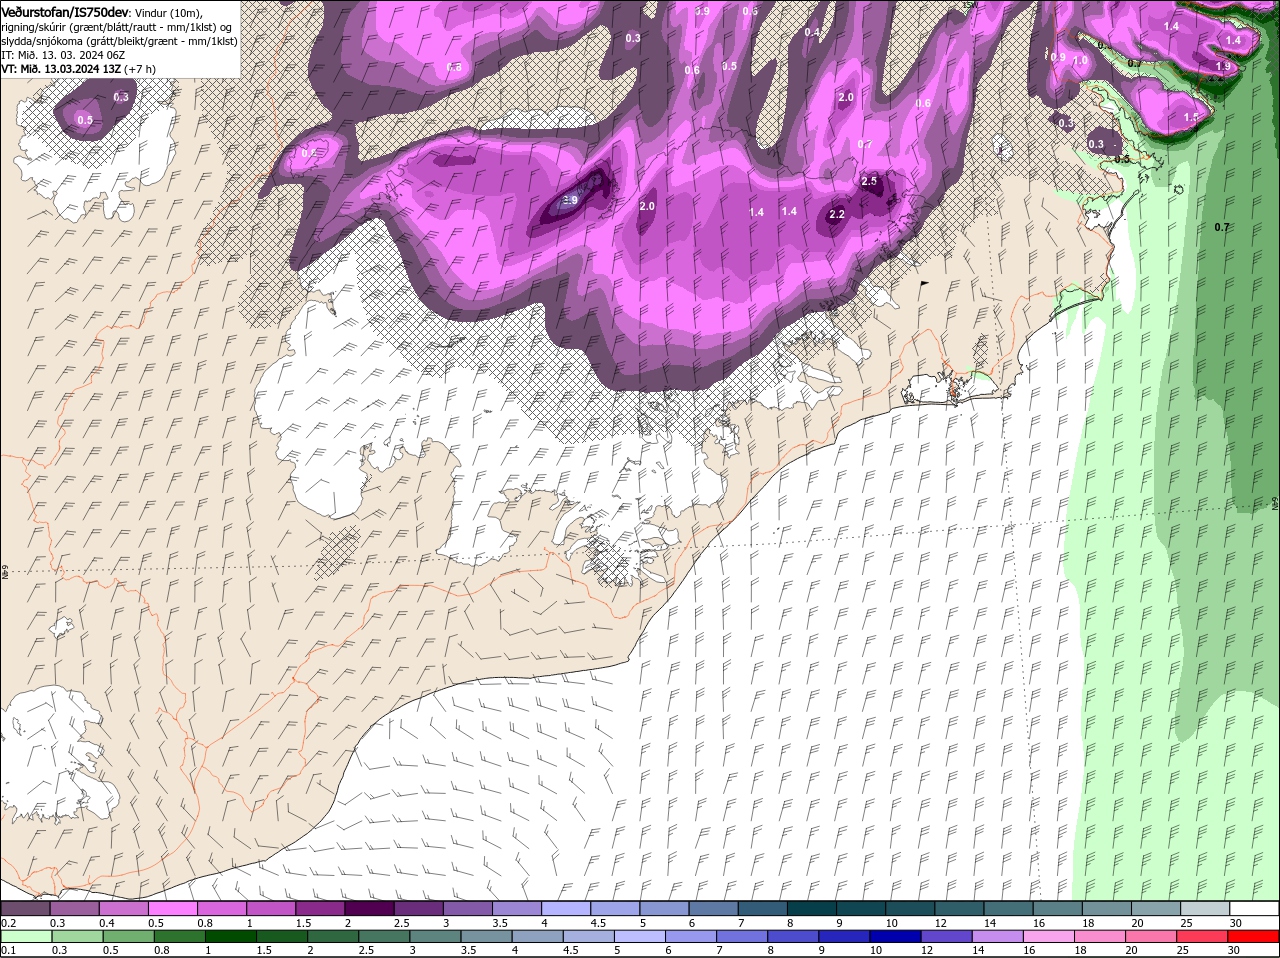Screen dimensions: 1280x958
Task: Click the 'rigning/skúrir' legend description line
Action: point(116,27)
